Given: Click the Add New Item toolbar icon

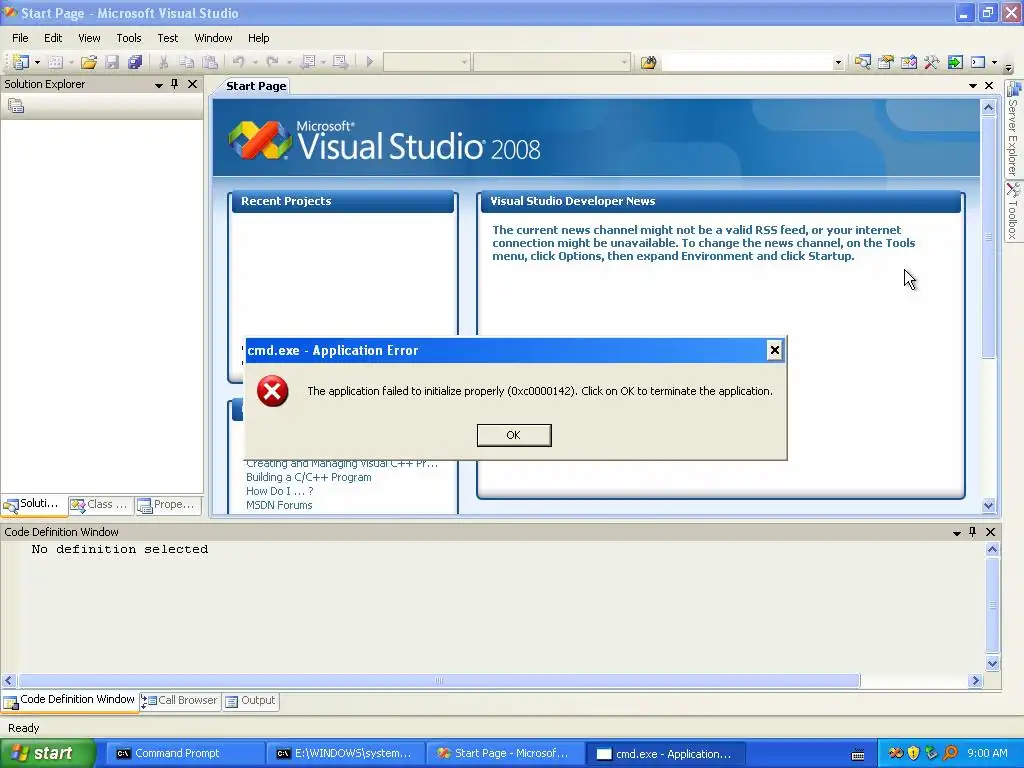Looking at the screenshot, I should [56, 62].
